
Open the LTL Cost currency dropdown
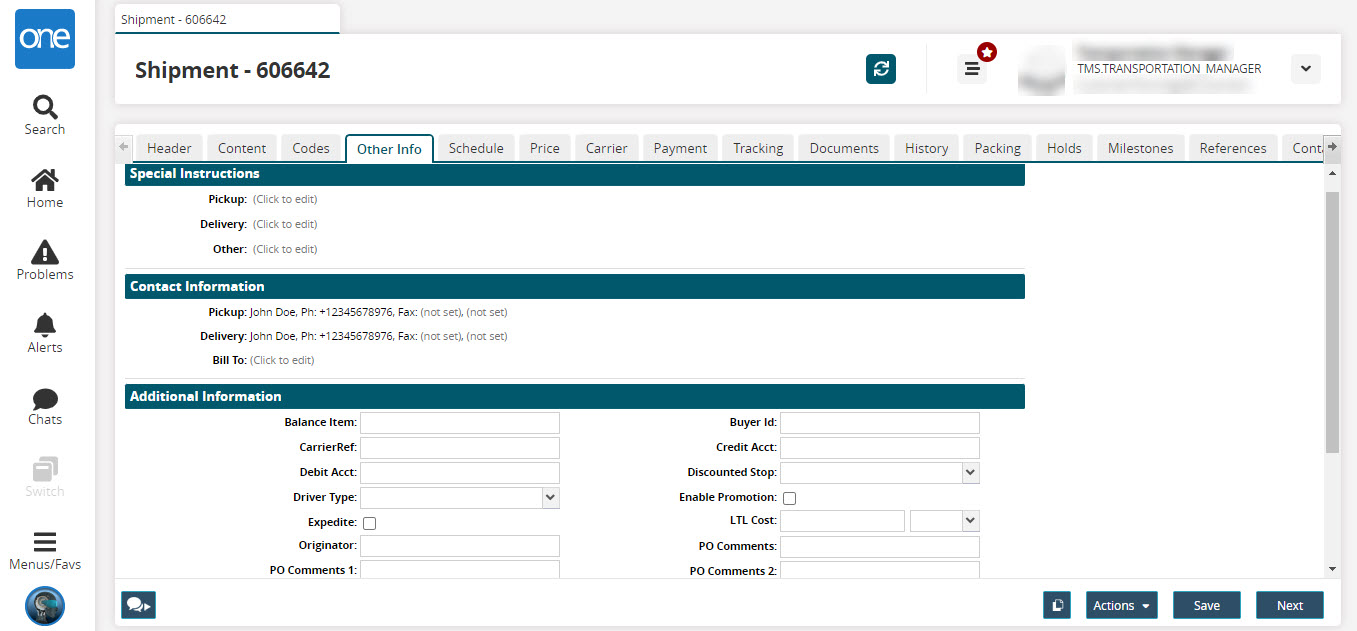click(x=968, y=521)
